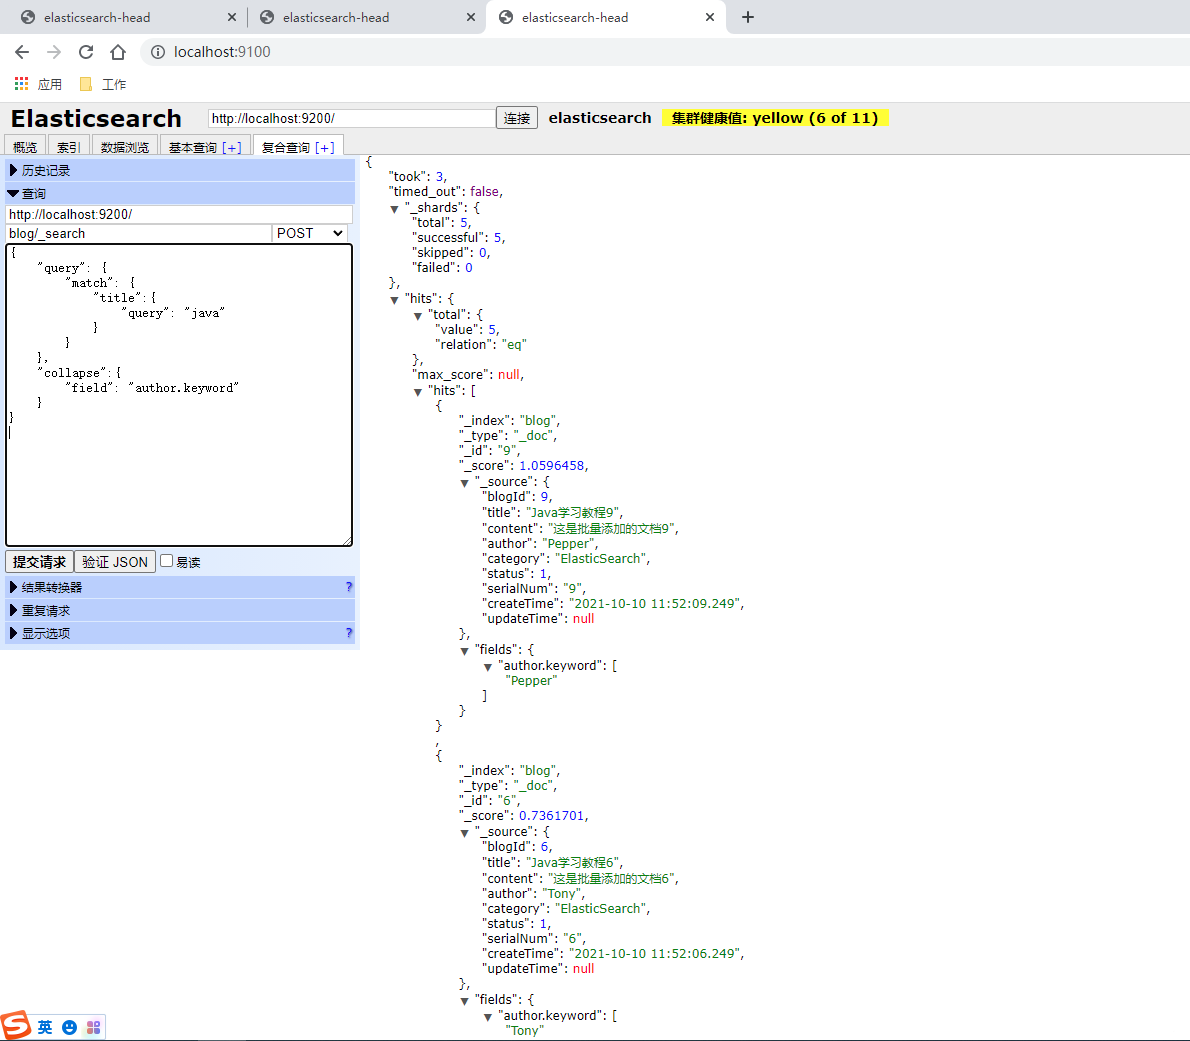Open the Sogou toolbox grid icon
The image size is (1190, 1041).
coord(93,1027)
